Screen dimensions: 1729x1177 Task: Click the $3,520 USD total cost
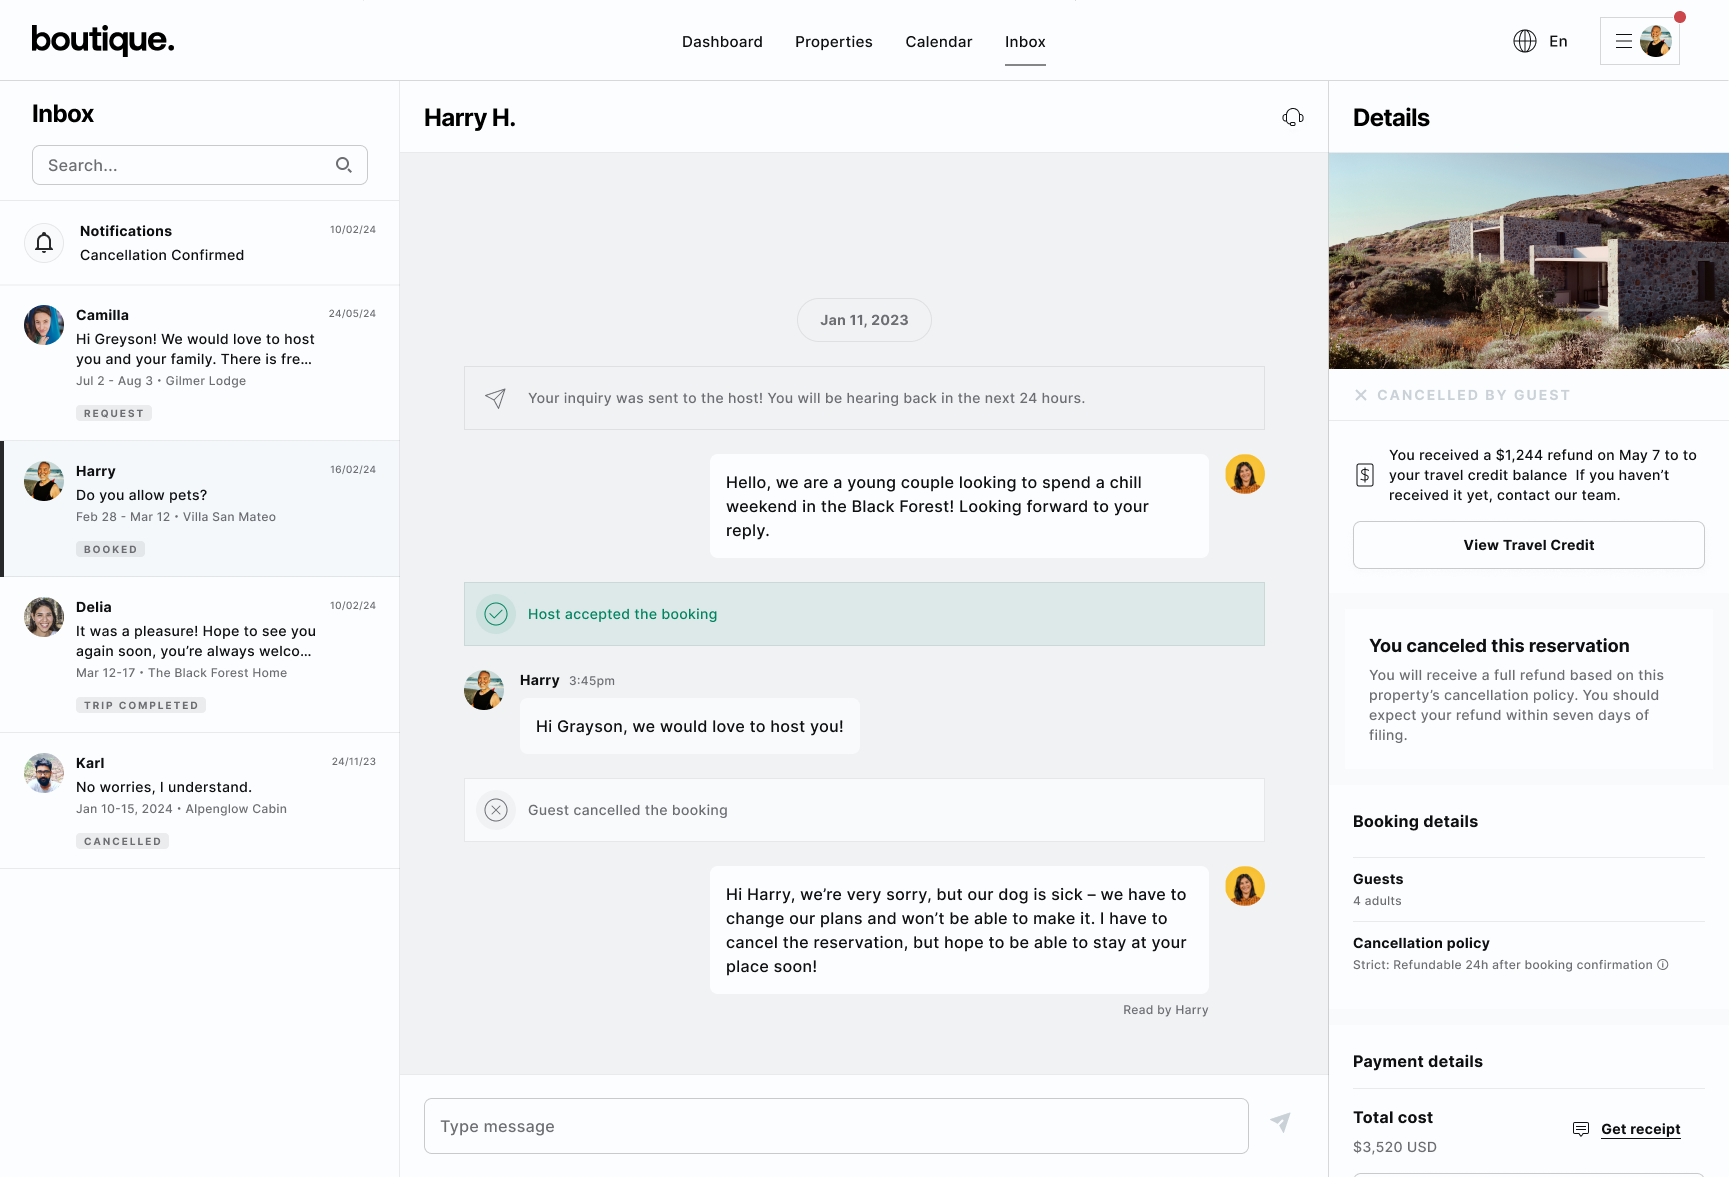click(1395, 1147)
